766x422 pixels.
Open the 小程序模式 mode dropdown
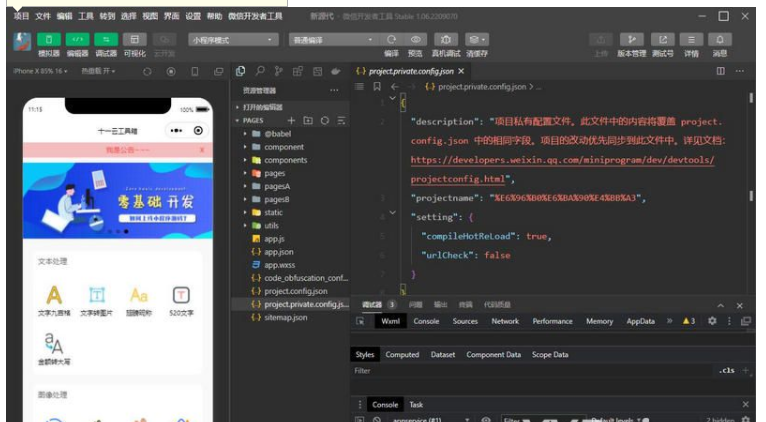[232, 39]
